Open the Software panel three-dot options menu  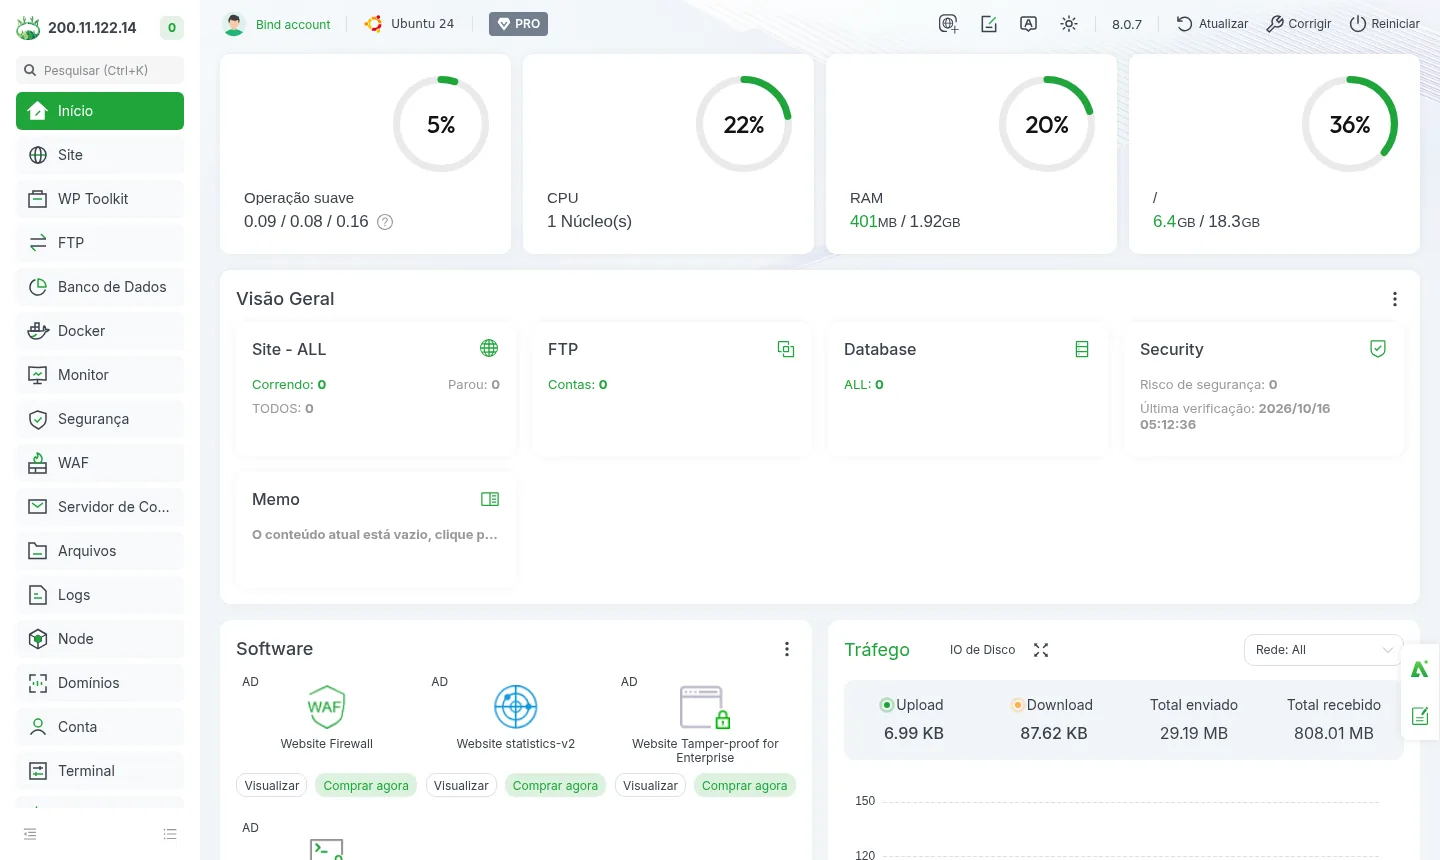(x=787, y=649)
